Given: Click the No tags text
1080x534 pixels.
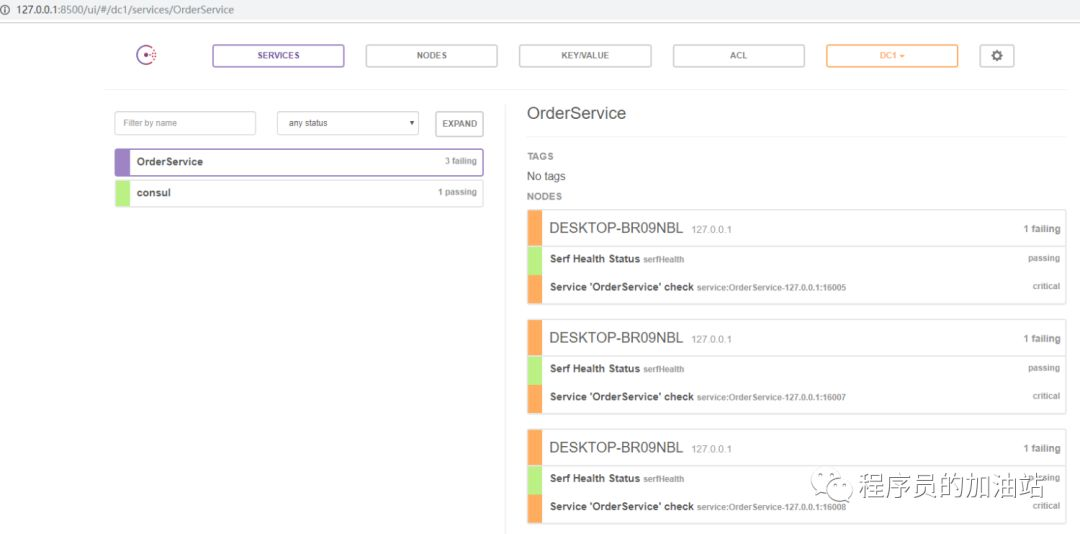Looking at the screenshot, I should click(x=546, y=176).
